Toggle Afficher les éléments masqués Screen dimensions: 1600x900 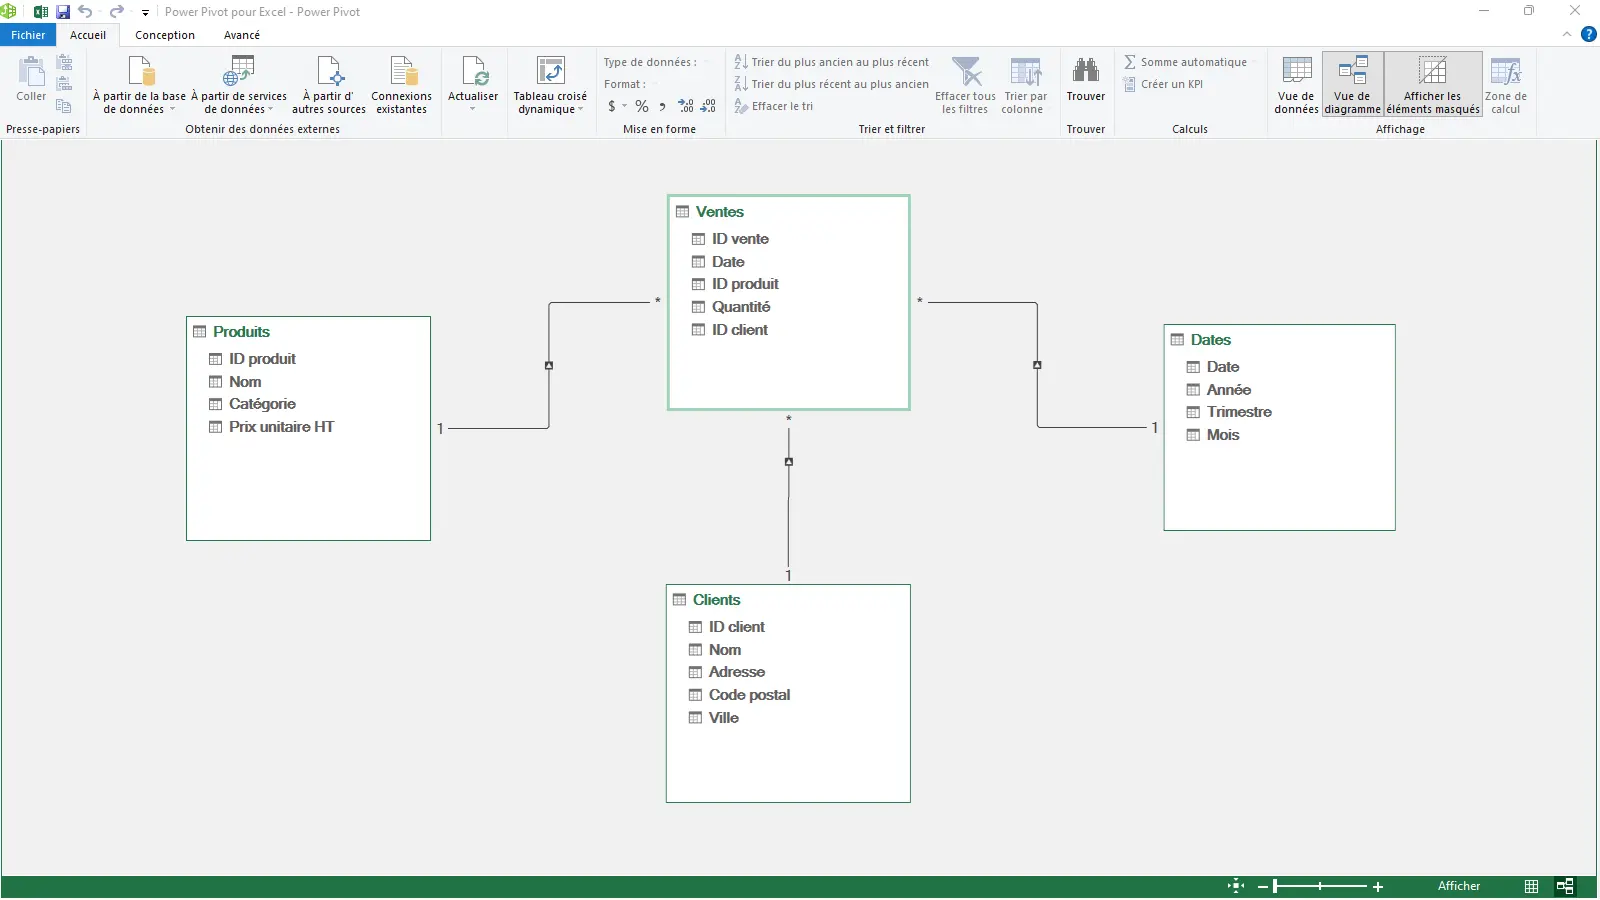coord(1433,85)
